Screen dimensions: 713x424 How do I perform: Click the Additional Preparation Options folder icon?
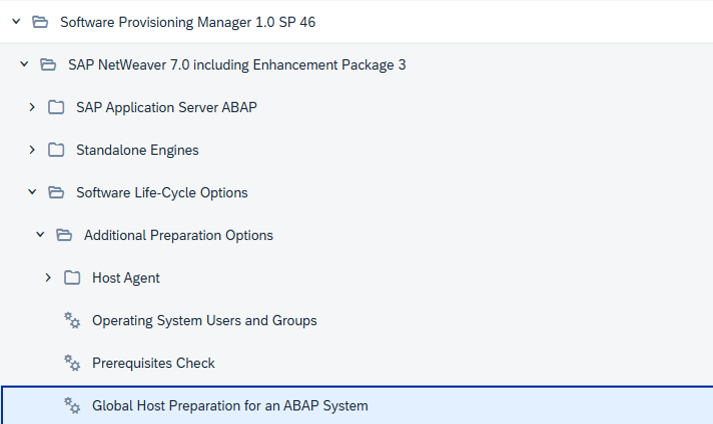(x=64, y=235)
